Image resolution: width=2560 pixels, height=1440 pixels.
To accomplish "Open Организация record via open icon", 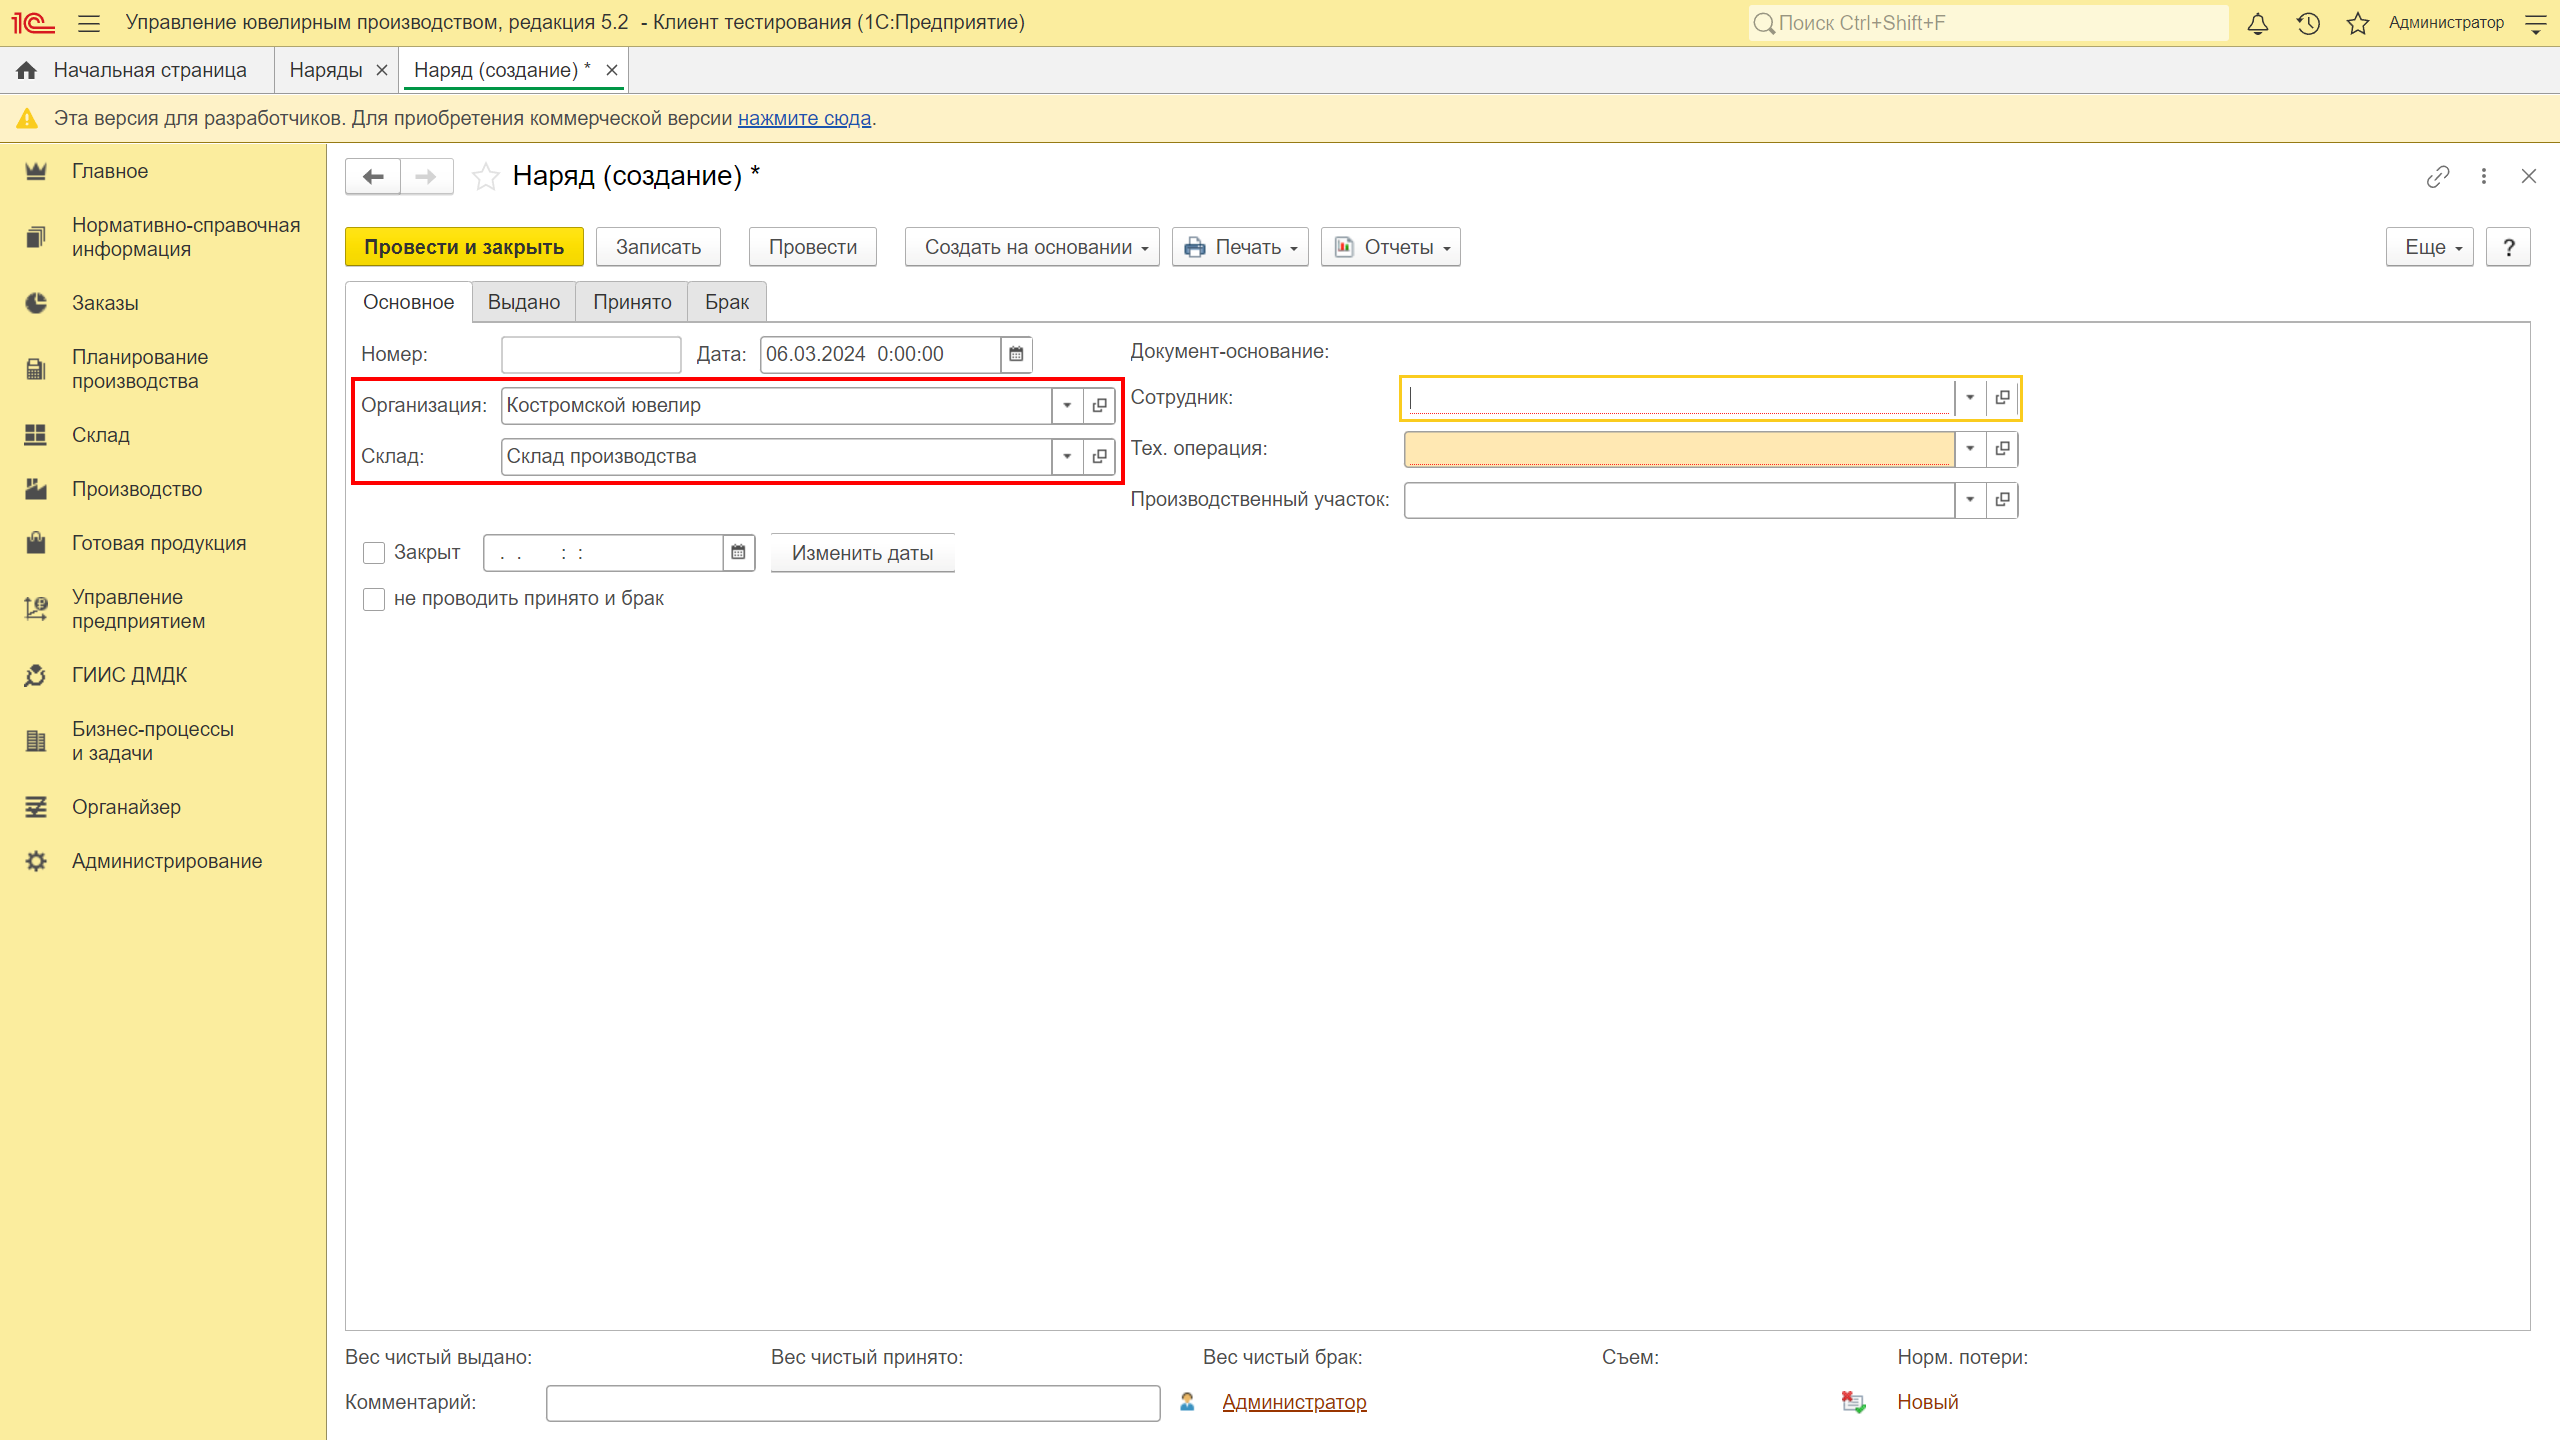I will coord(1099,405).
